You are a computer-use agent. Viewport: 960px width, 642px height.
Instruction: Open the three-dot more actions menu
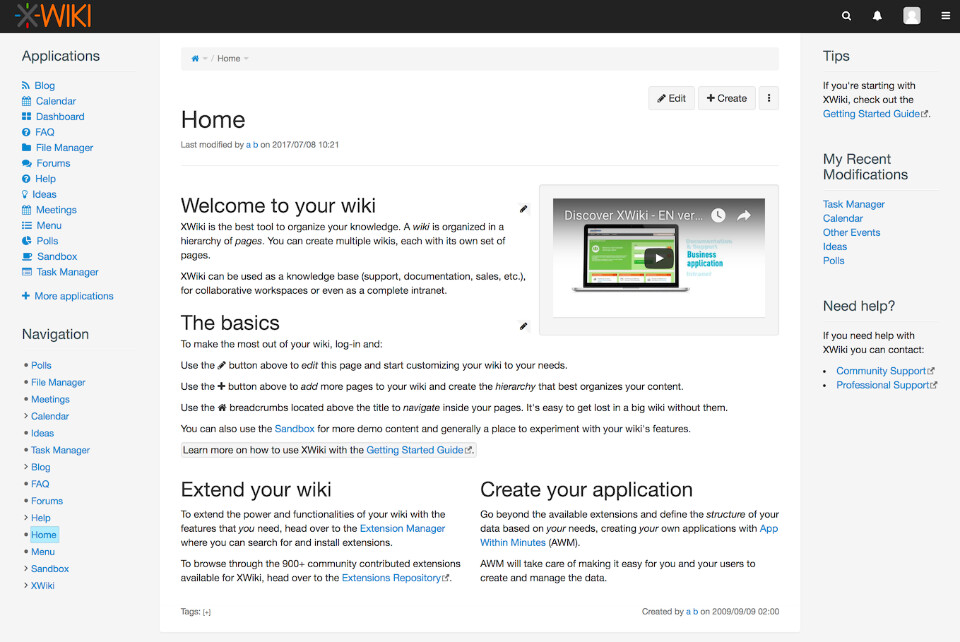click(x=768, y=98)
